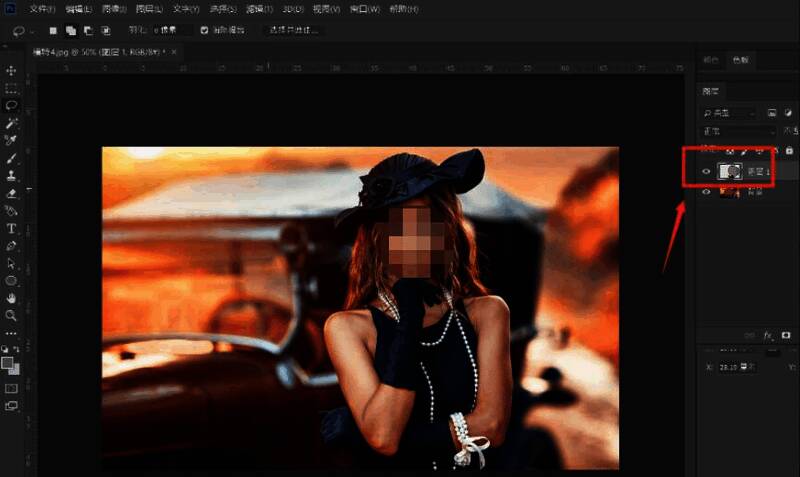Click the foreground color swatch
Viewport: 800px width, 477px height.
(x=8, y=363)
